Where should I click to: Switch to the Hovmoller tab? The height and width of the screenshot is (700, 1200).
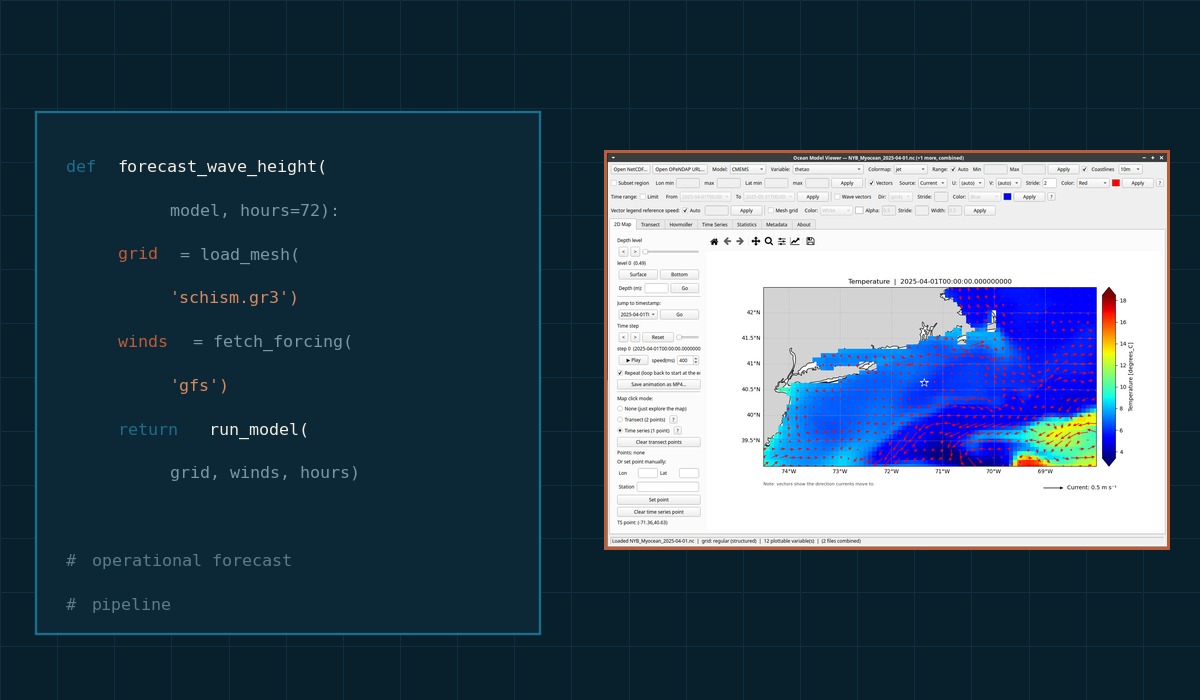tap(681, 224)
